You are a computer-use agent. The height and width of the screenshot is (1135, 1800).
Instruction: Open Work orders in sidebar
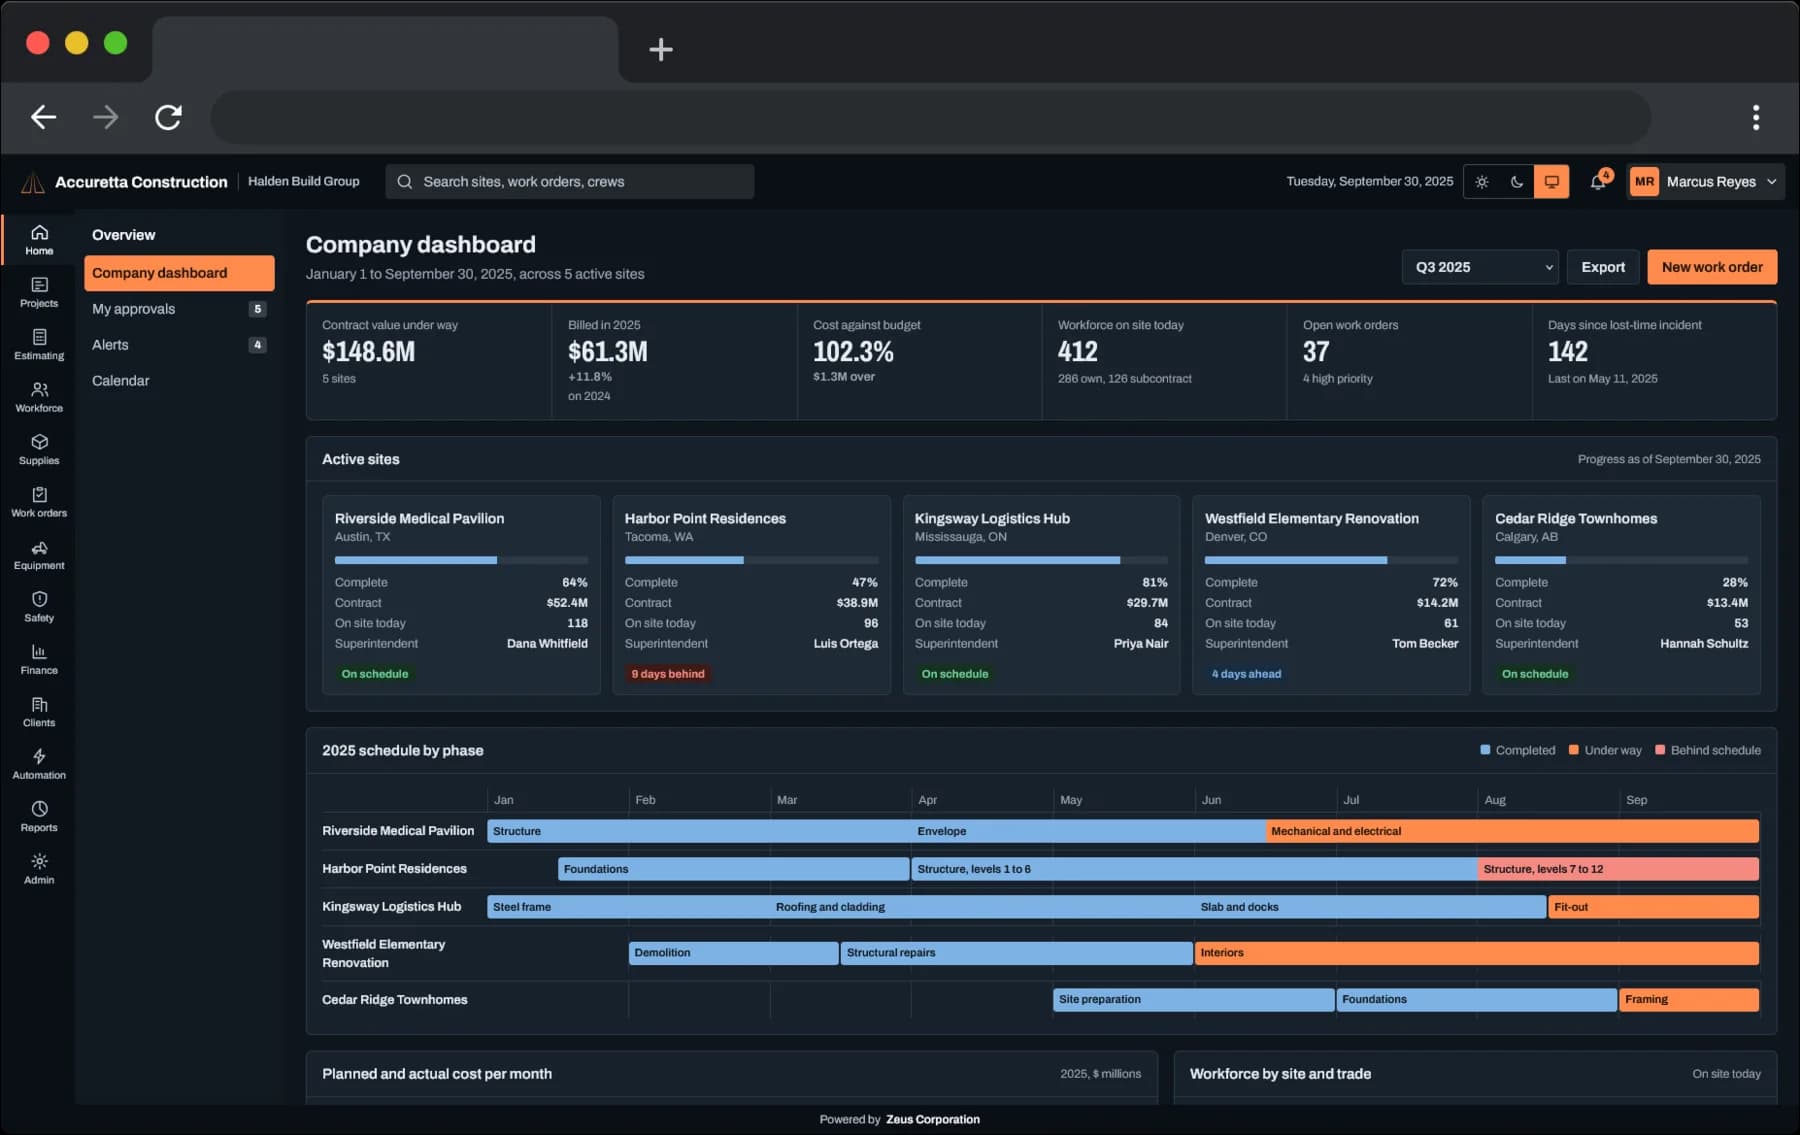click(x=39, y=502)
